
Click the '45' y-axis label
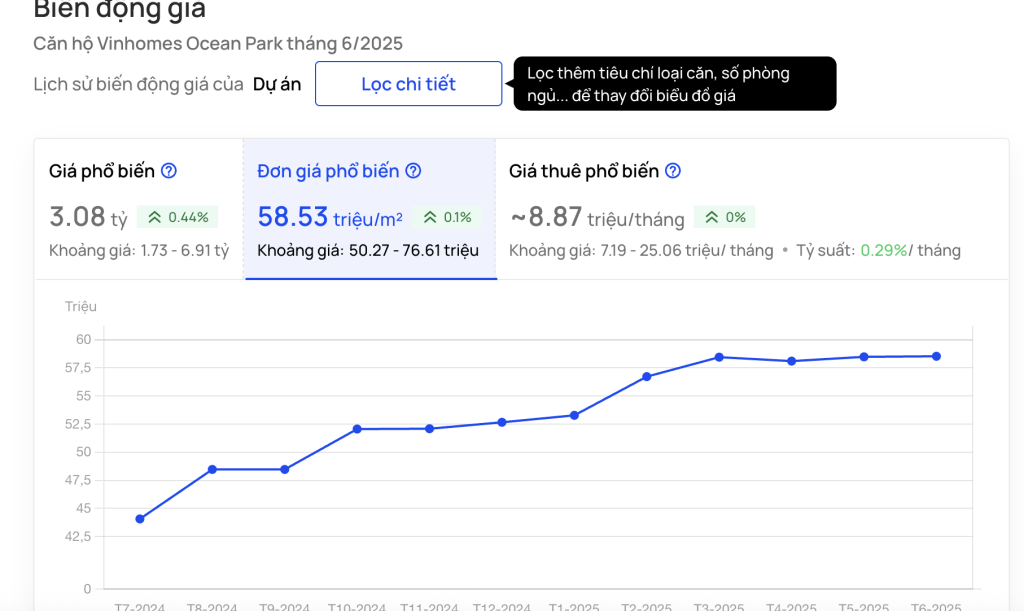[x=84, y=509]
